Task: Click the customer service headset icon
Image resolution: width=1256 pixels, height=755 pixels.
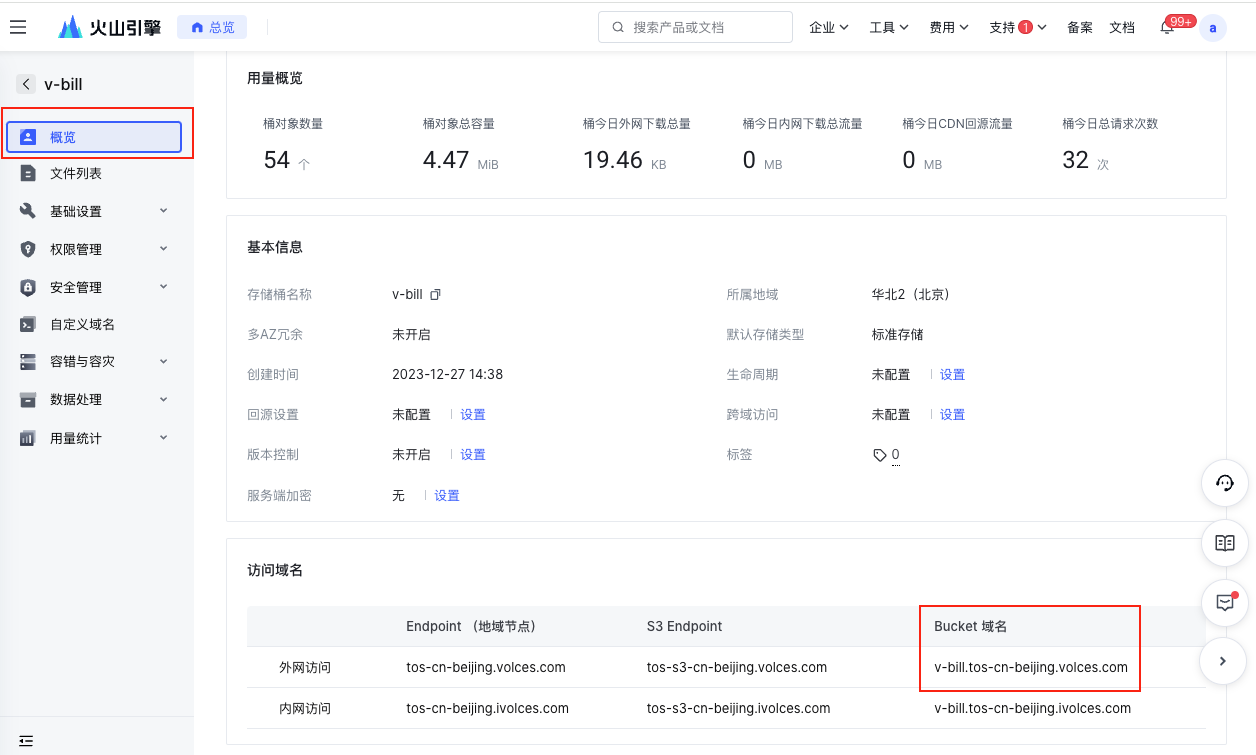Action: pyautogui.click(x=1224, y=484)
